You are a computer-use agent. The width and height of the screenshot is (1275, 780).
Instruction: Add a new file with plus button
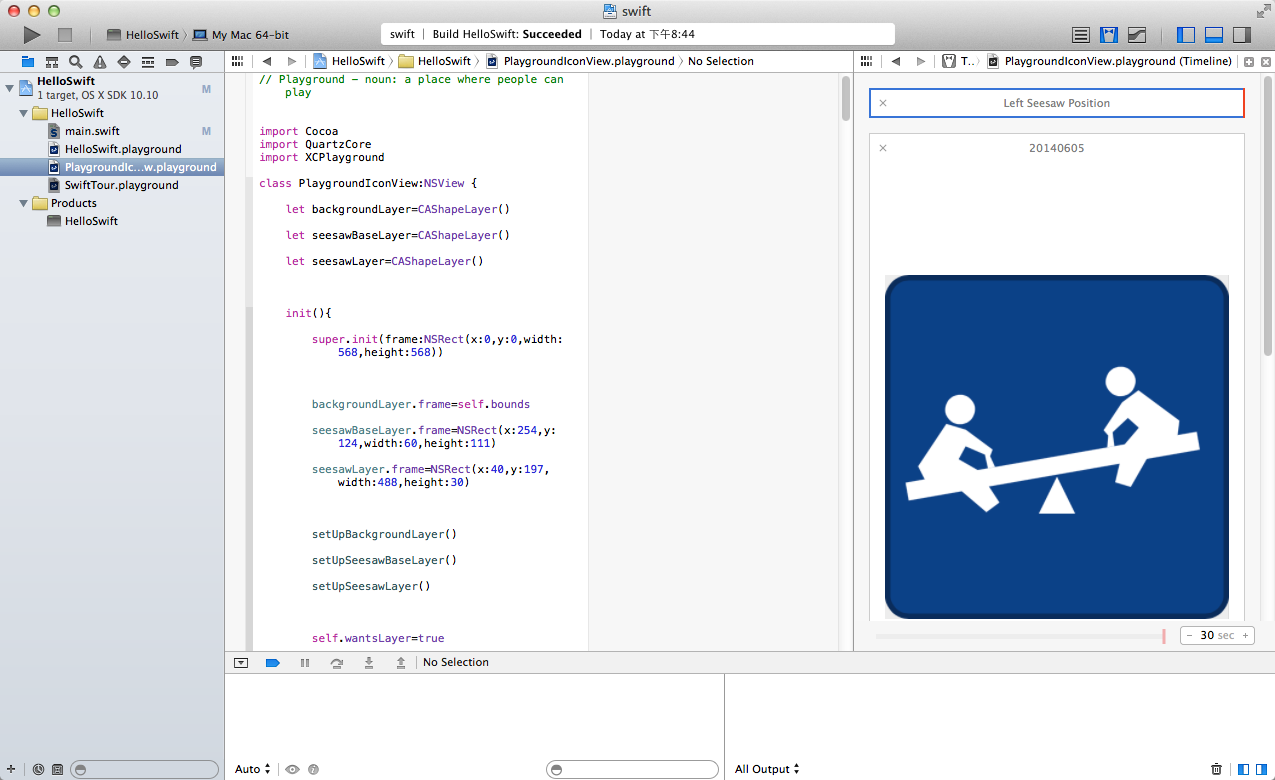coord(11,769)
